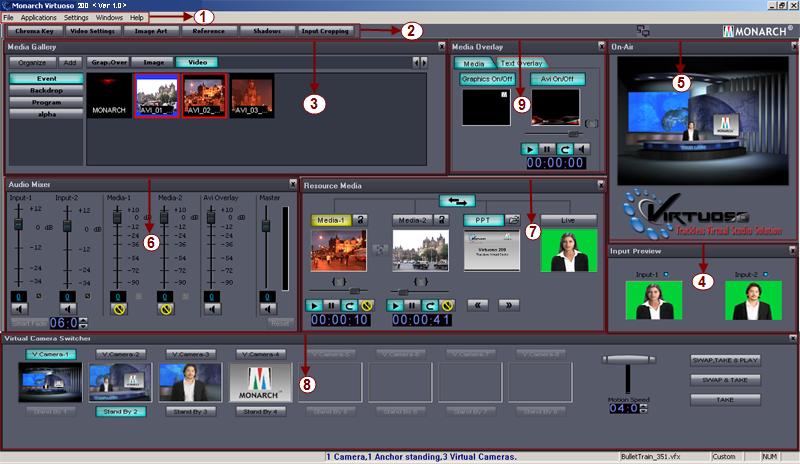Viewport: 800px width, 464px height.
Task: Select the Backdrop category in Media Gallery
Action: [x=46, y=90]
